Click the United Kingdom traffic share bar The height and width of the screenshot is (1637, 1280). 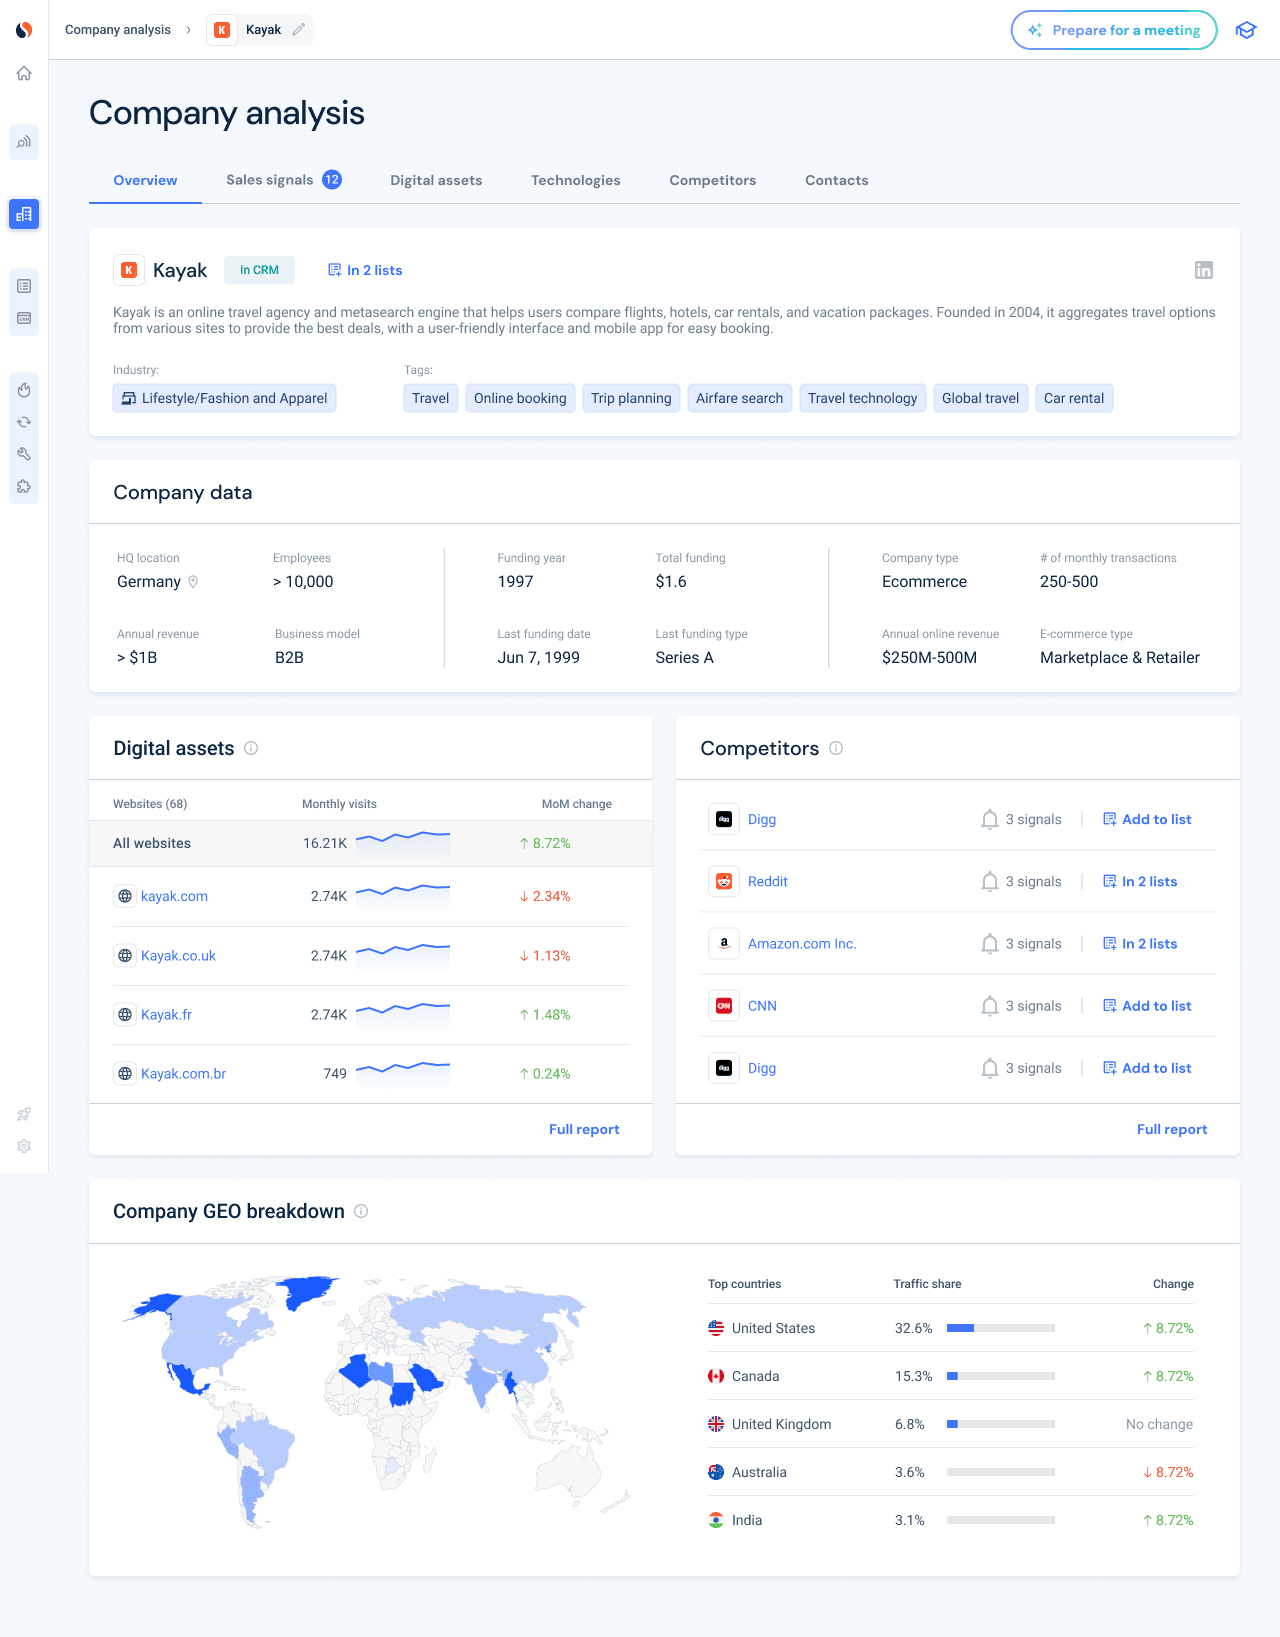[1001, 1424]
